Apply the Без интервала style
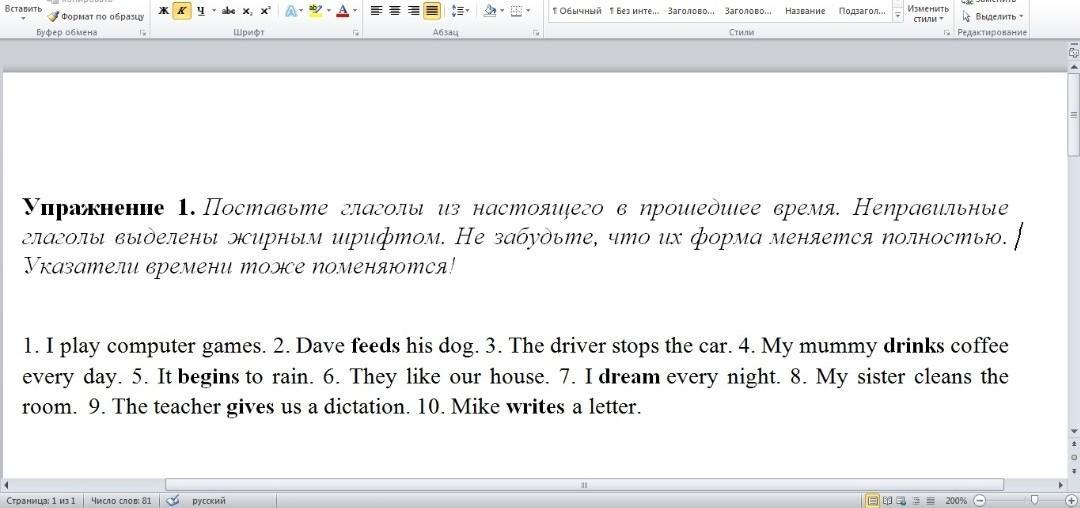The width and height of the screenshot is (1080, 508). pos(634,11)
